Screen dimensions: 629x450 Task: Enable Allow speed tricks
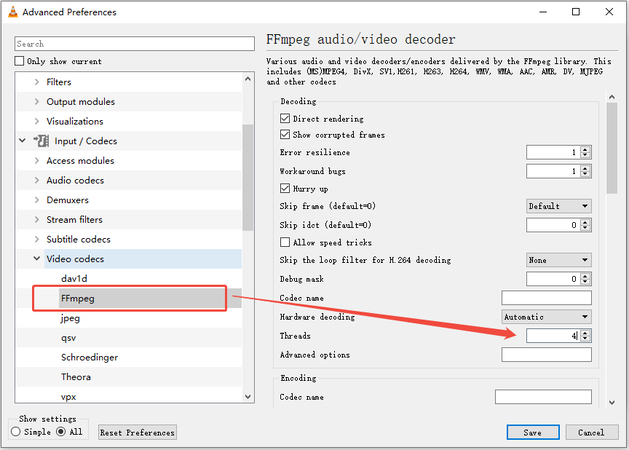(x=285, y=242)
